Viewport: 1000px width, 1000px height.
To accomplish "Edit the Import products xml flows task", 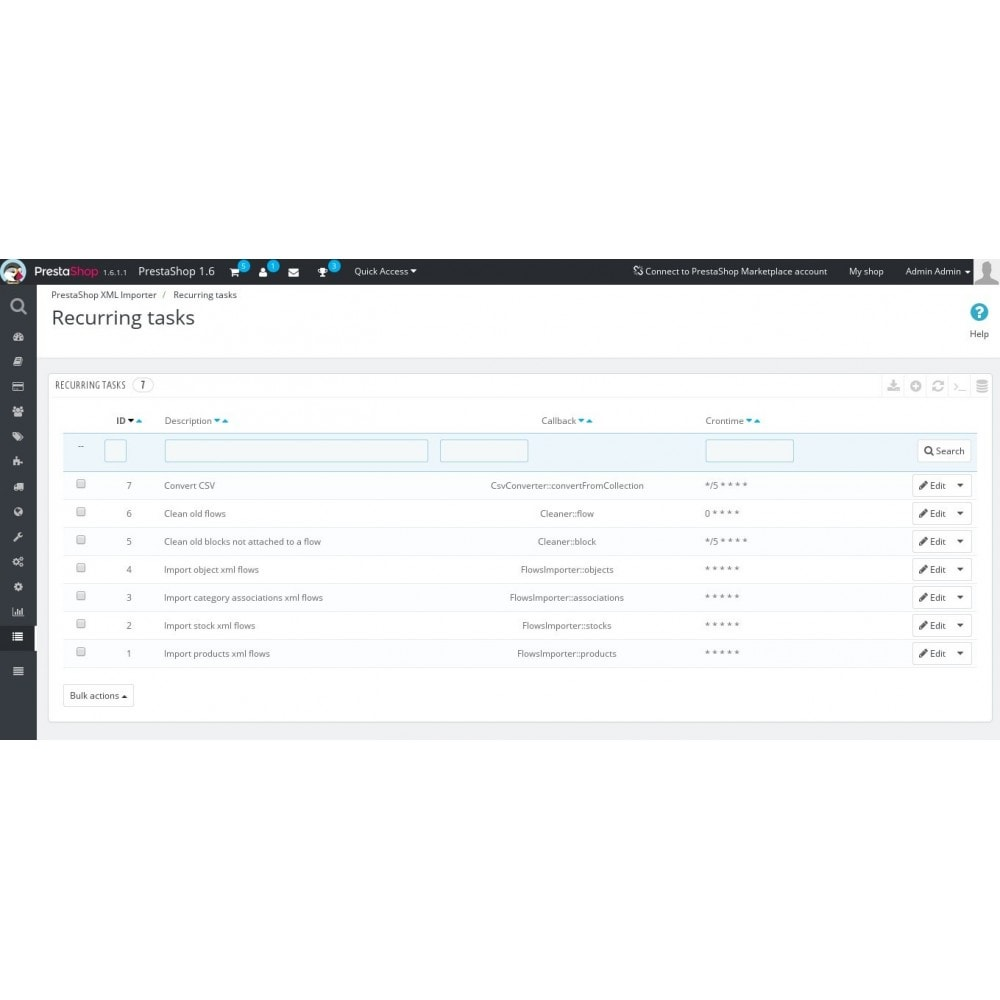I will point(932,654).
